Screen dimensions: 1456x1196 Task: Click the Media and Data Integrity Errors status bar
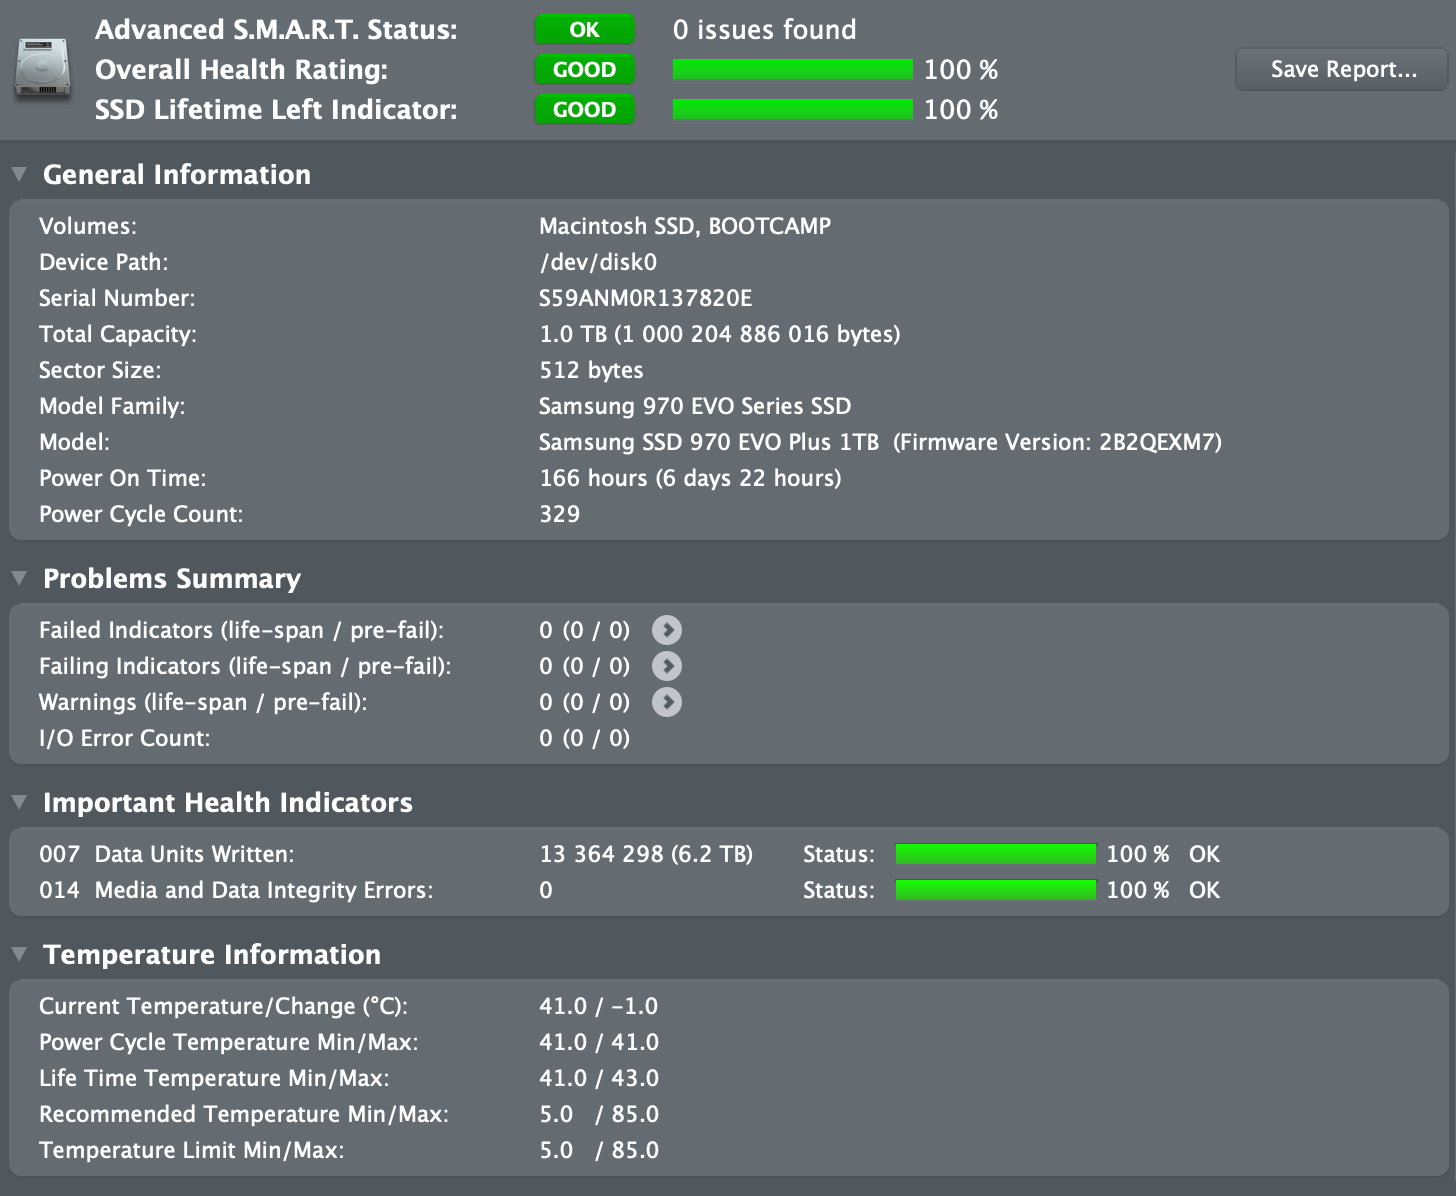click(x=995, y=890)
